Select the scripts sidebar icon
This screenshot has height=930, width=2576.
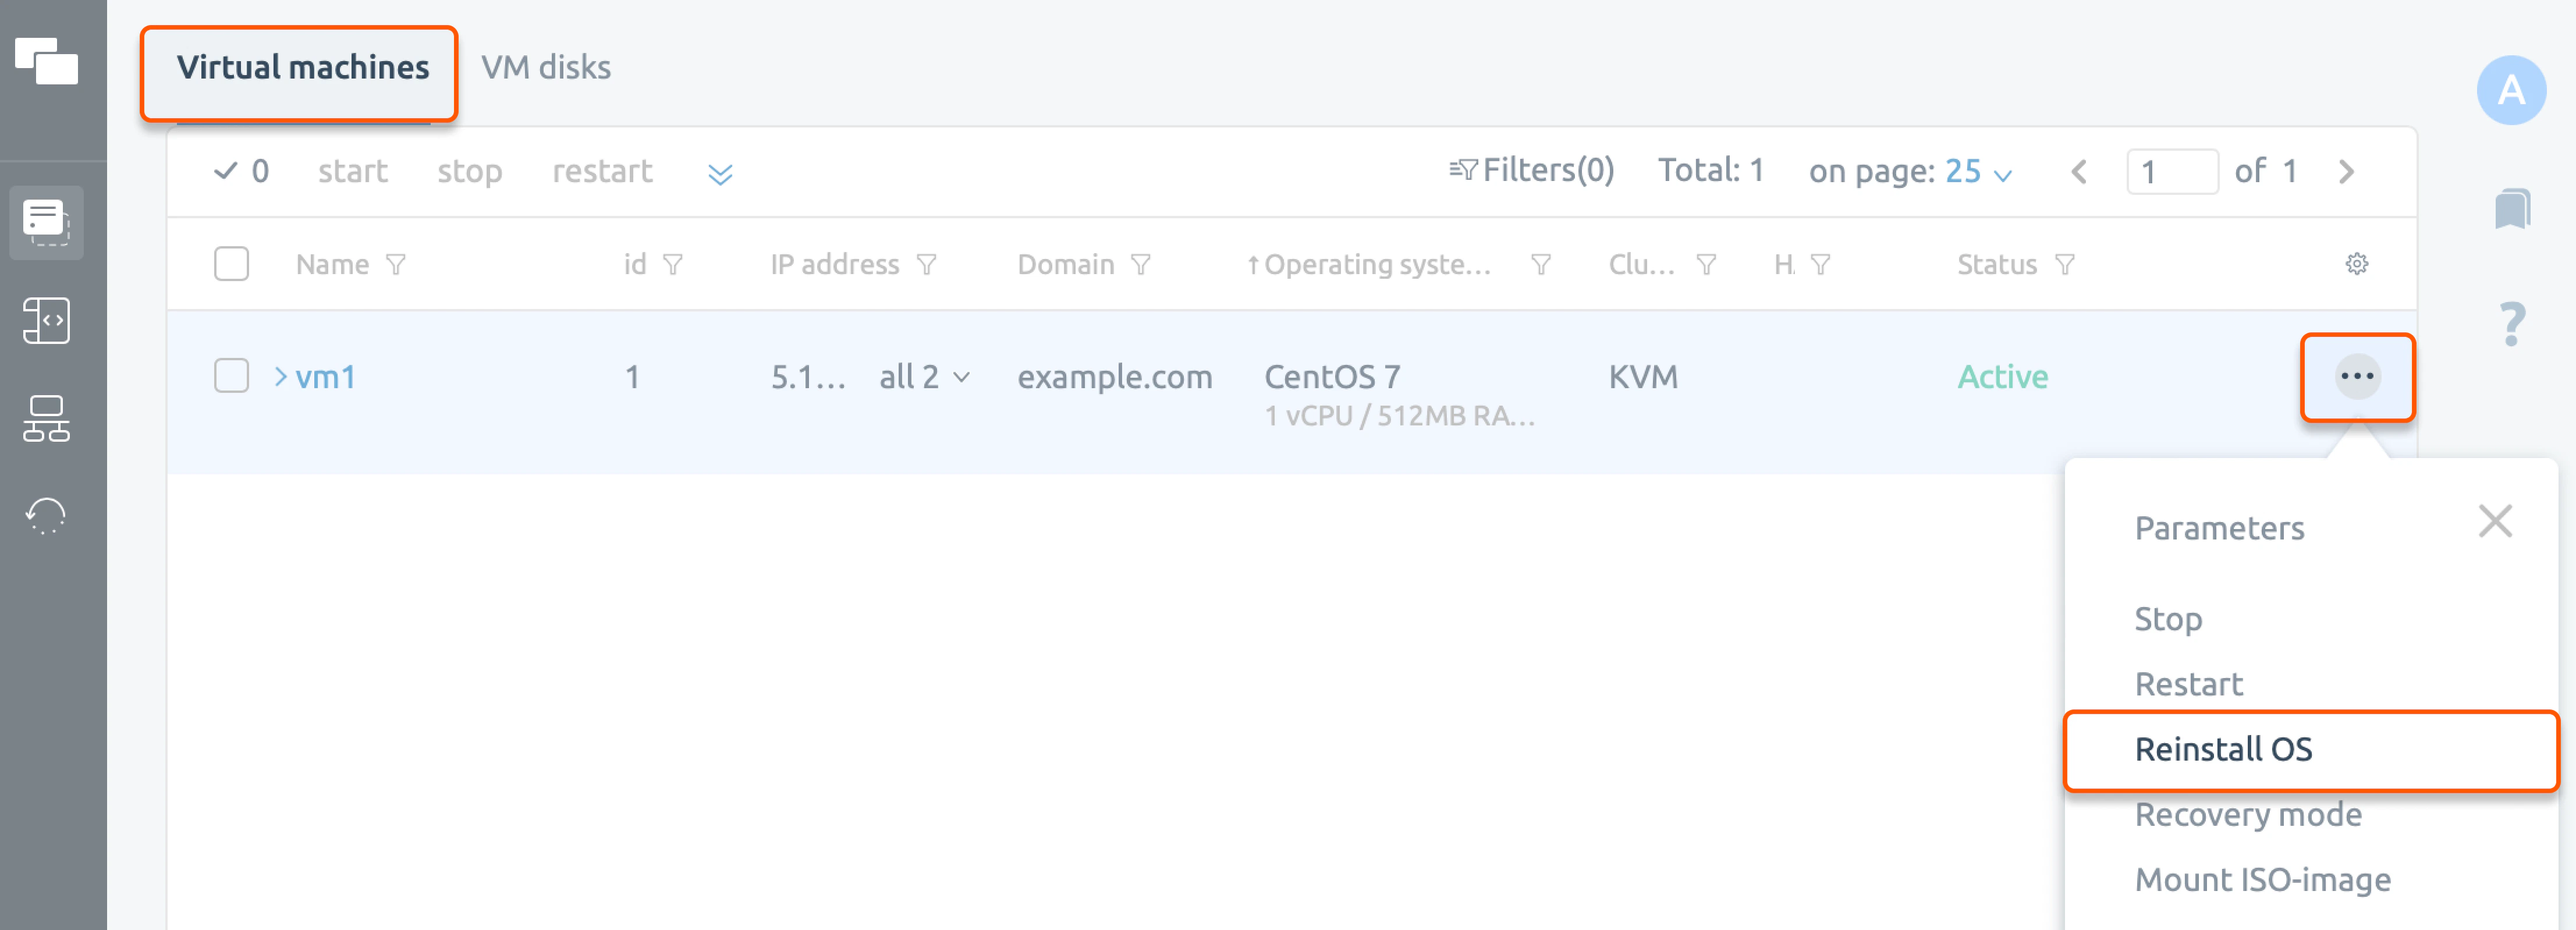(46, 320)
